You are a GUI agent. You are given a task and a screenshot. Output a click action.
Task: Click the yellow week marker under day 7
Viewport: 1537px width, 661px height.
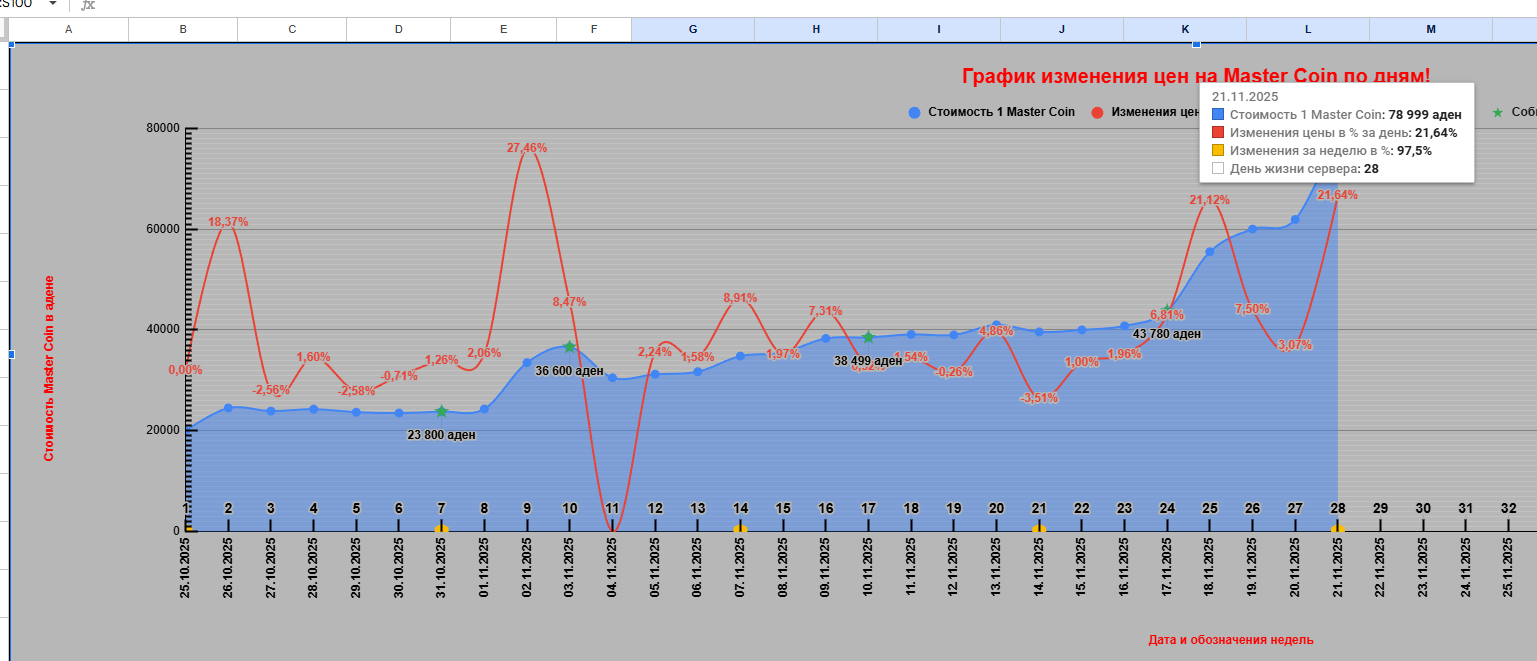(x=441, y=529)
